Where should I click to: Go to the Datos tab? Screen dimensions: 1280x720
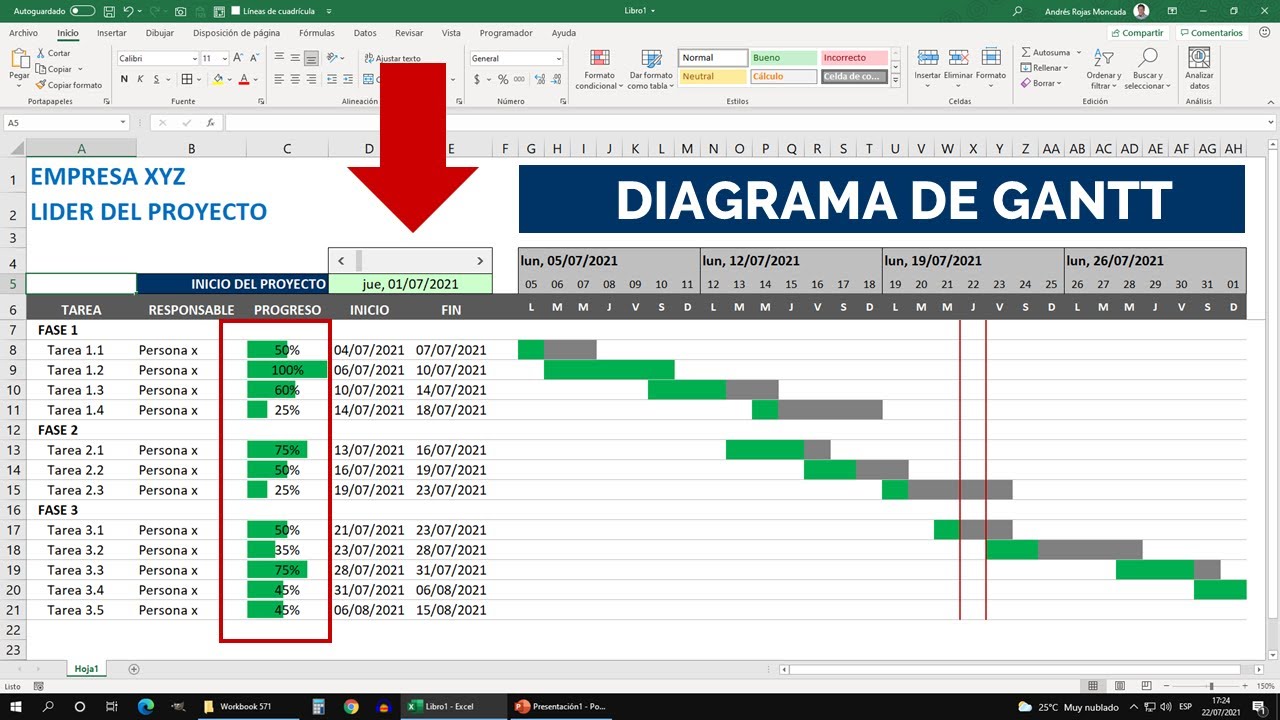(x=366, y=33)
